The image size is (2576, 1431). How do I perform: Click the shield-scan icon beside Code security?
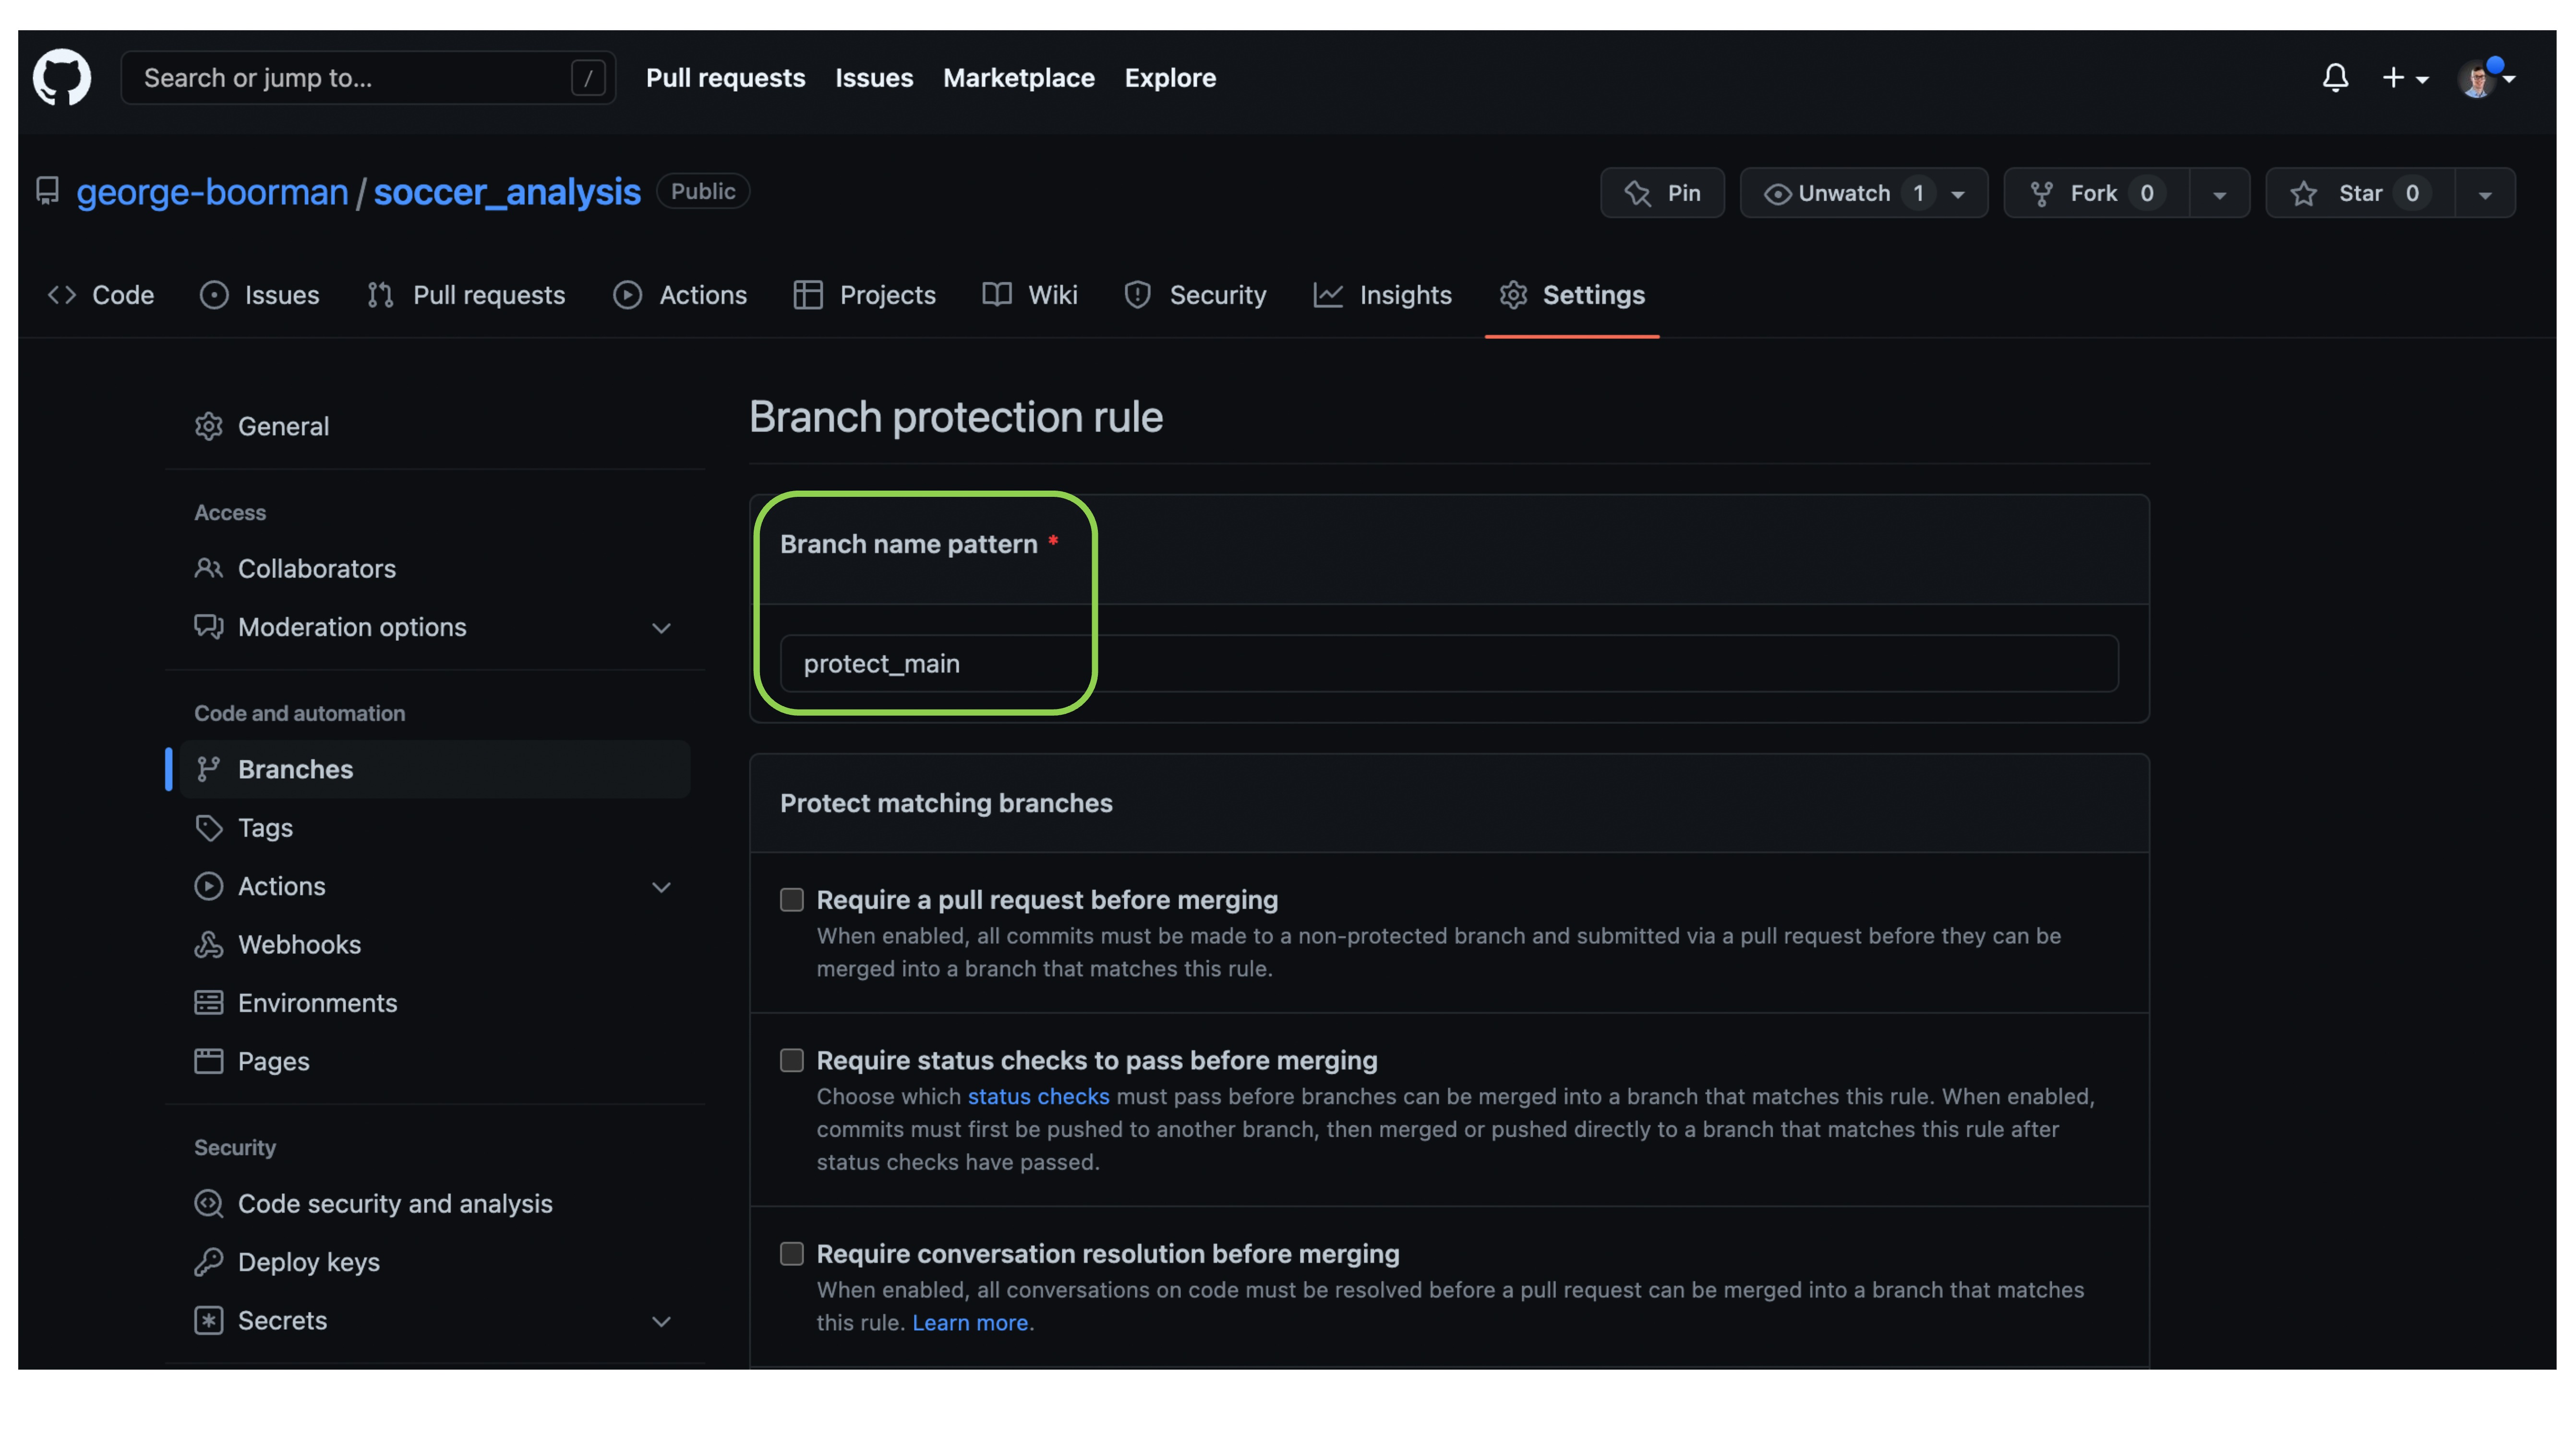[208, 1203]
